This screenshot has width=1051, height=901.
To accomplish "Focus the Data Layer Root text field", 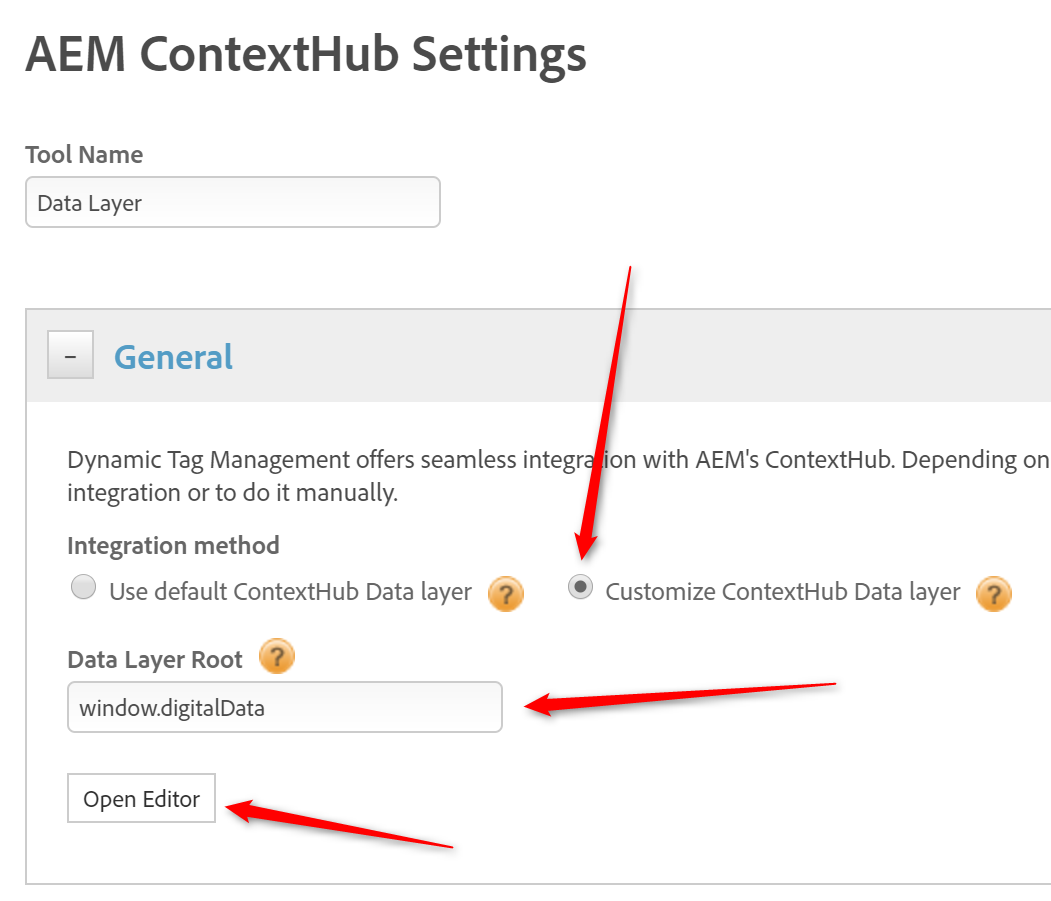I will [284, 708].
